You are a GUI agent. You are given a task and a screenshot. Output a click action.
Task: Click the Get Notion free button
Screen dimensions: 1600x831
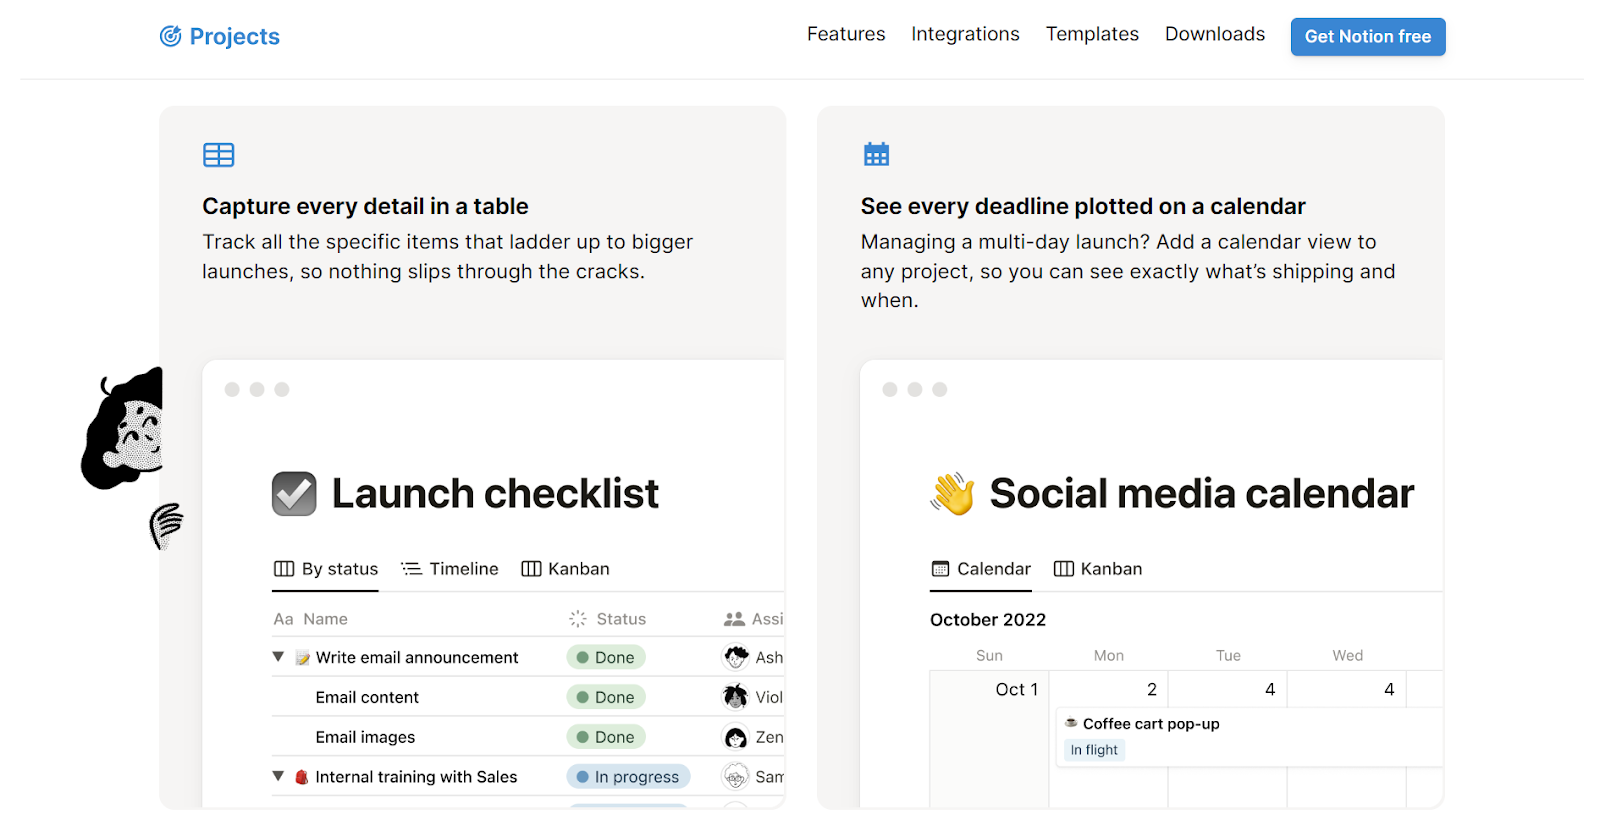1367,37
